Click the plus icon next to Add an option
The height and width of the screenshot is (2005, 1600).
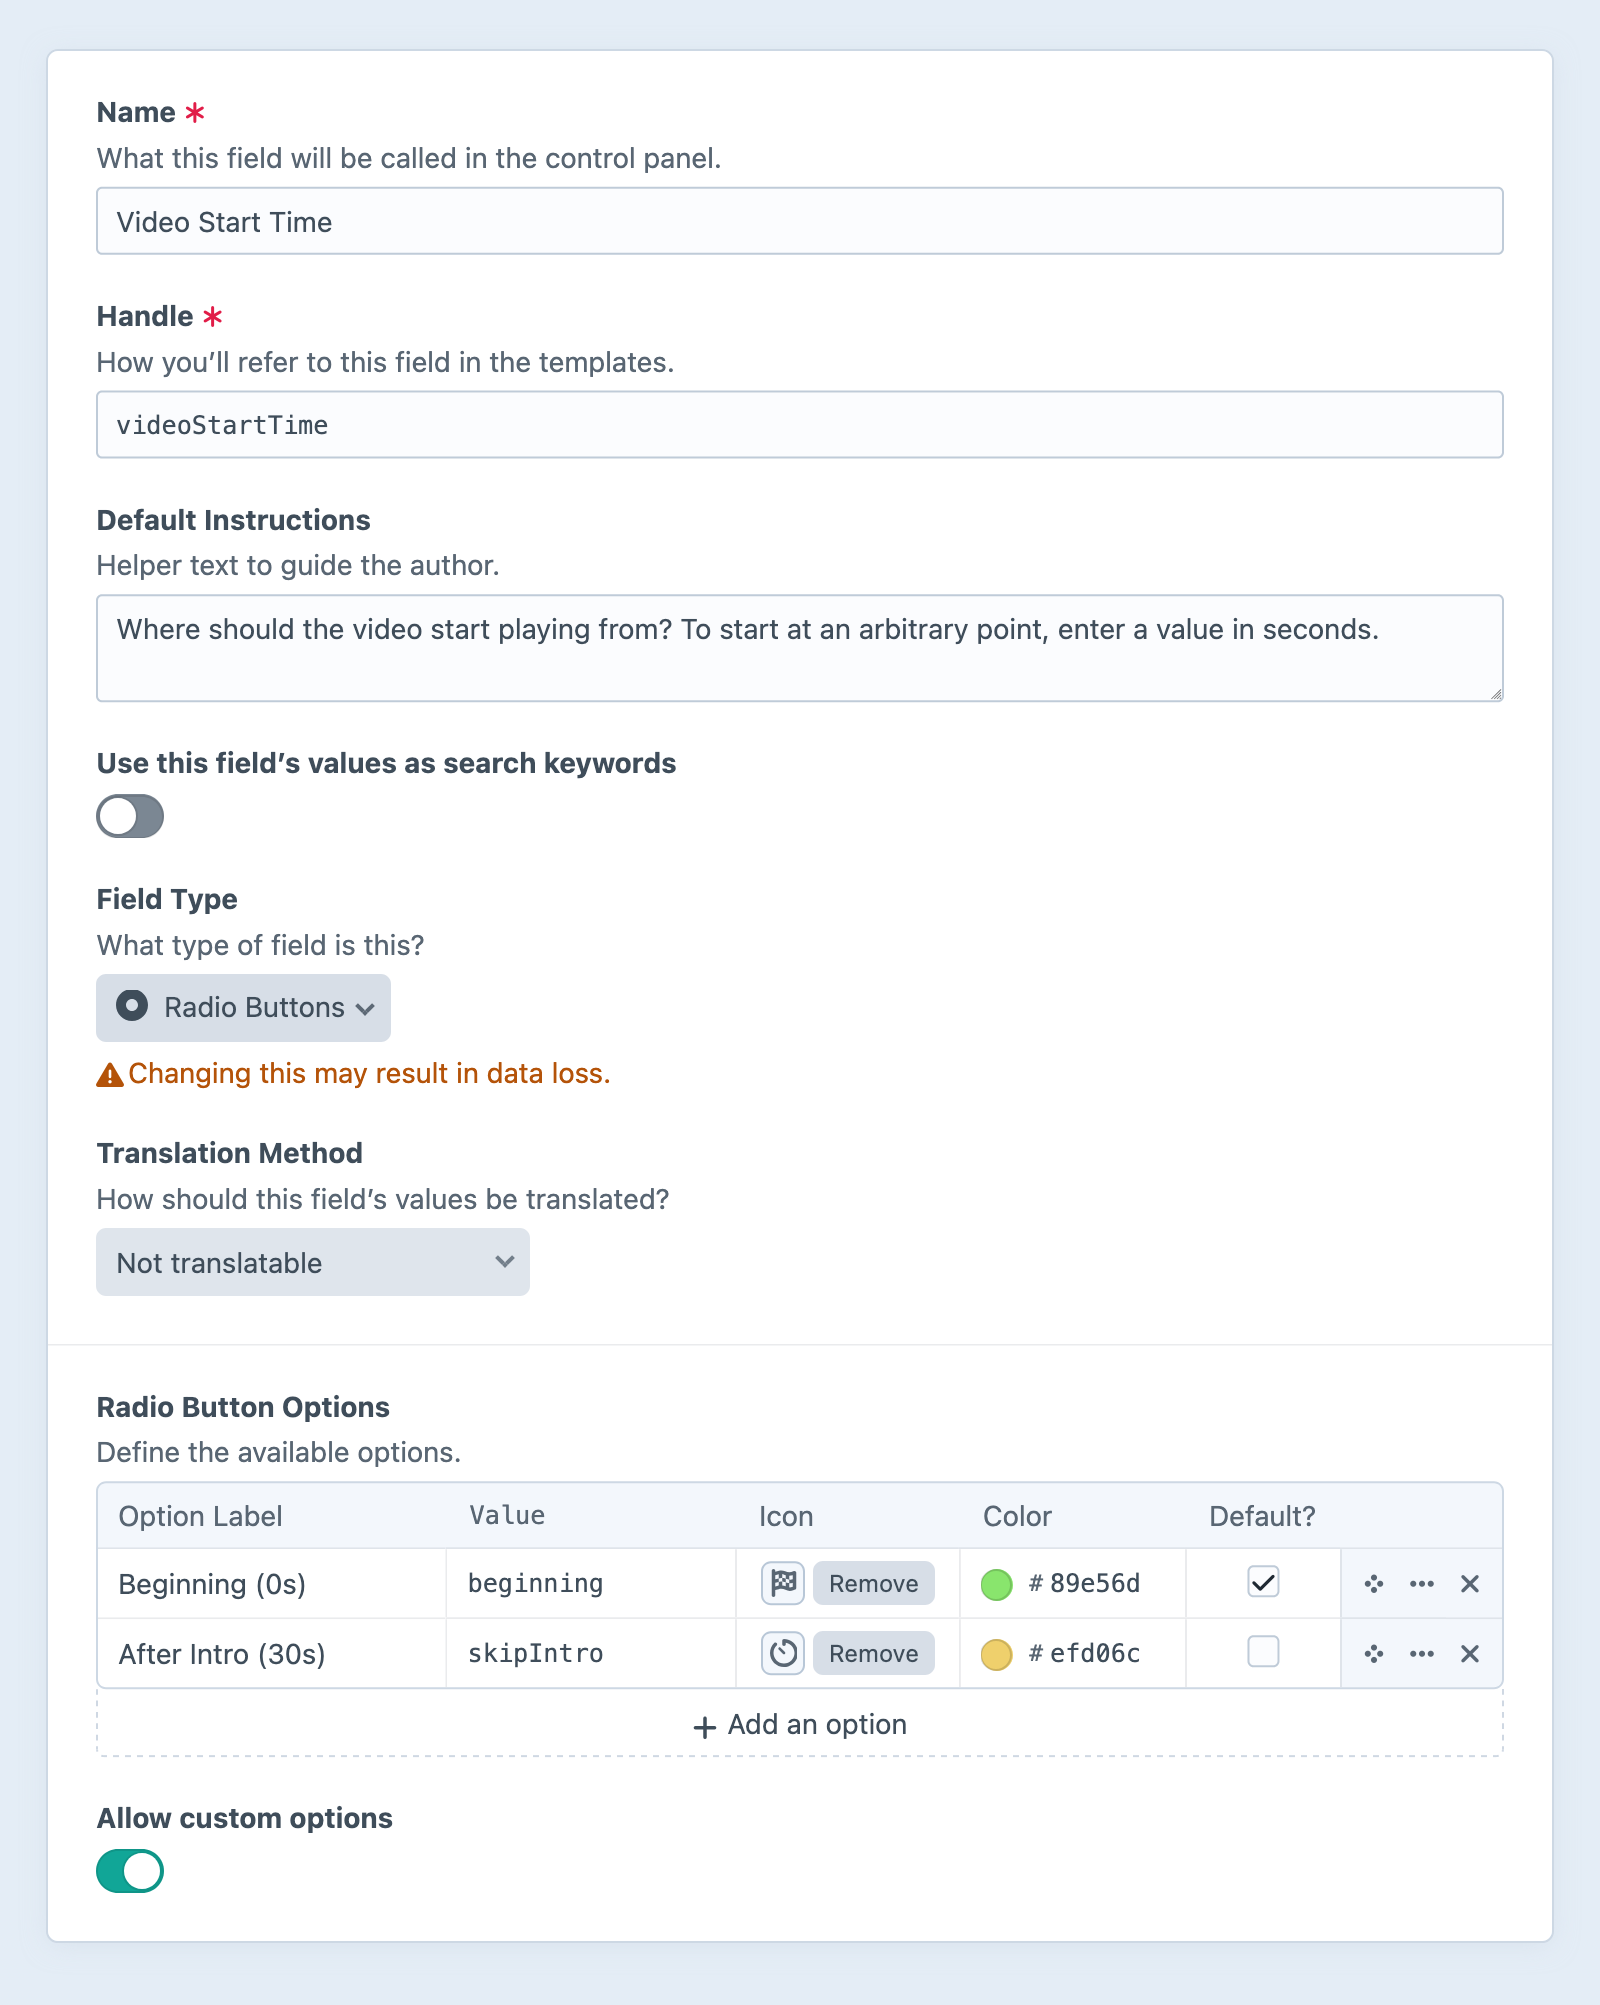703,1724
